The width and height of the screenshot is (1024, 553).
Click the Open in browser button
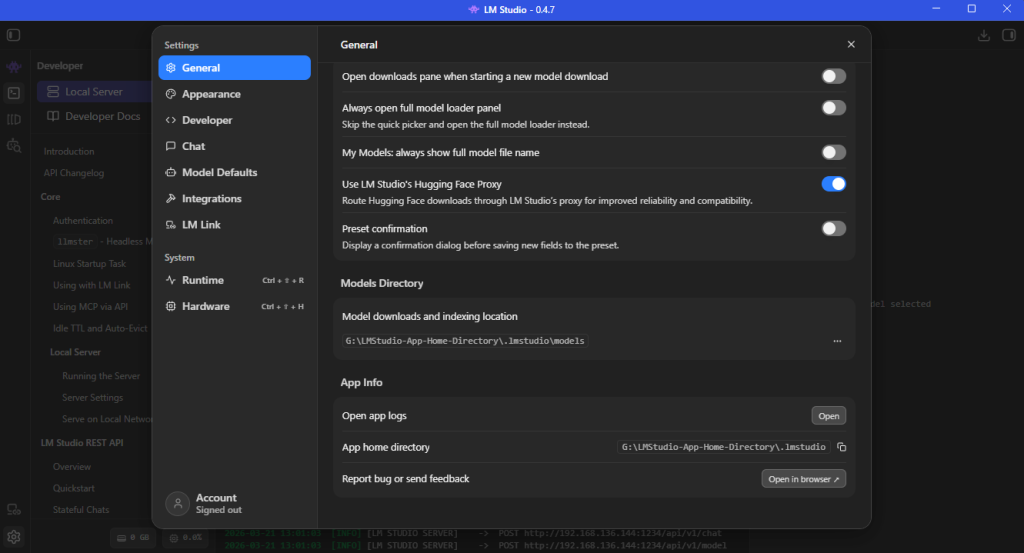click(x=803, y=479)
